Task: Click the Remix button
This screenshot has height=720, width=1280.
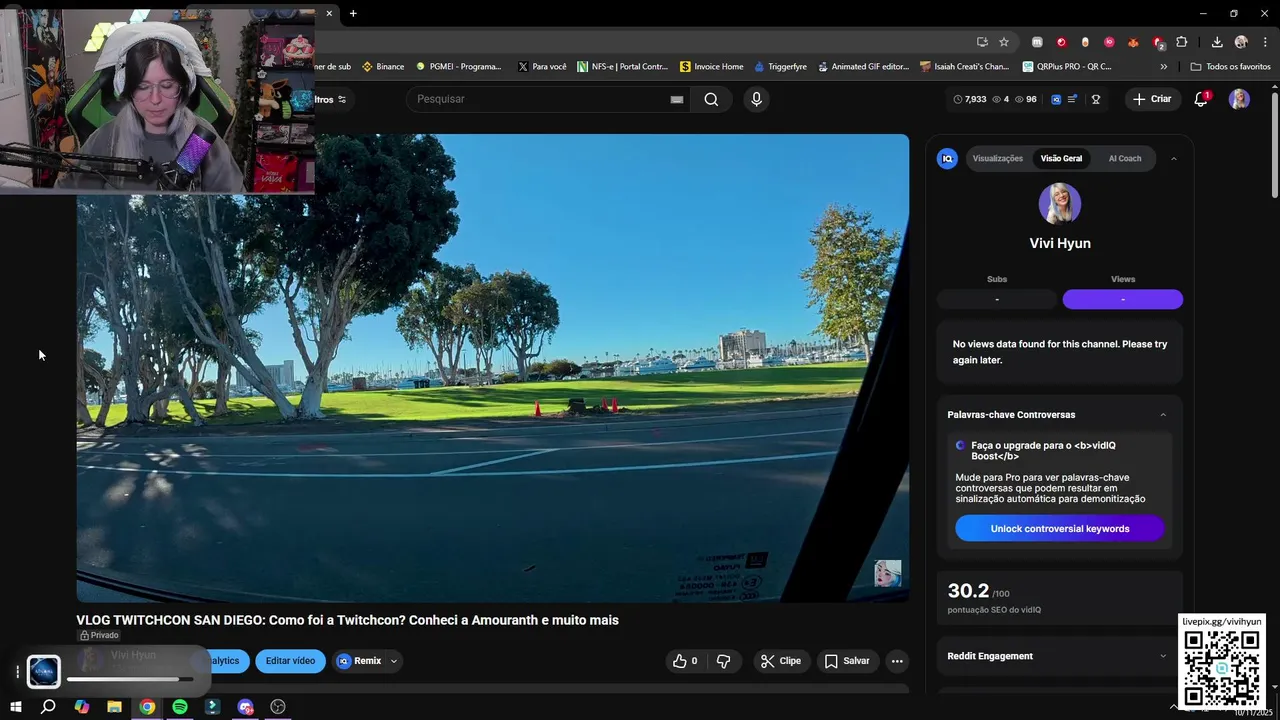Action: pos(360,661)
